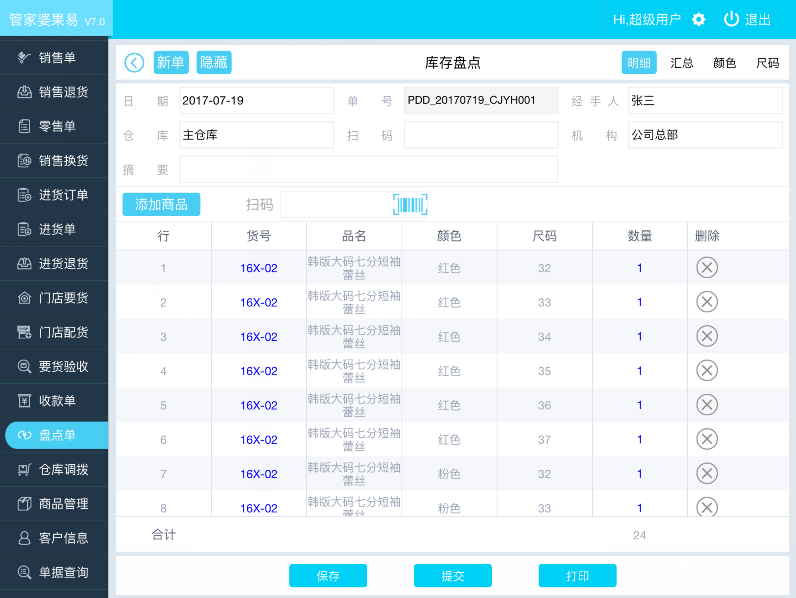Click size 36 cell in row 5
Image resolution: width=796 pixels, height=598 pixels.
[544, 405]
